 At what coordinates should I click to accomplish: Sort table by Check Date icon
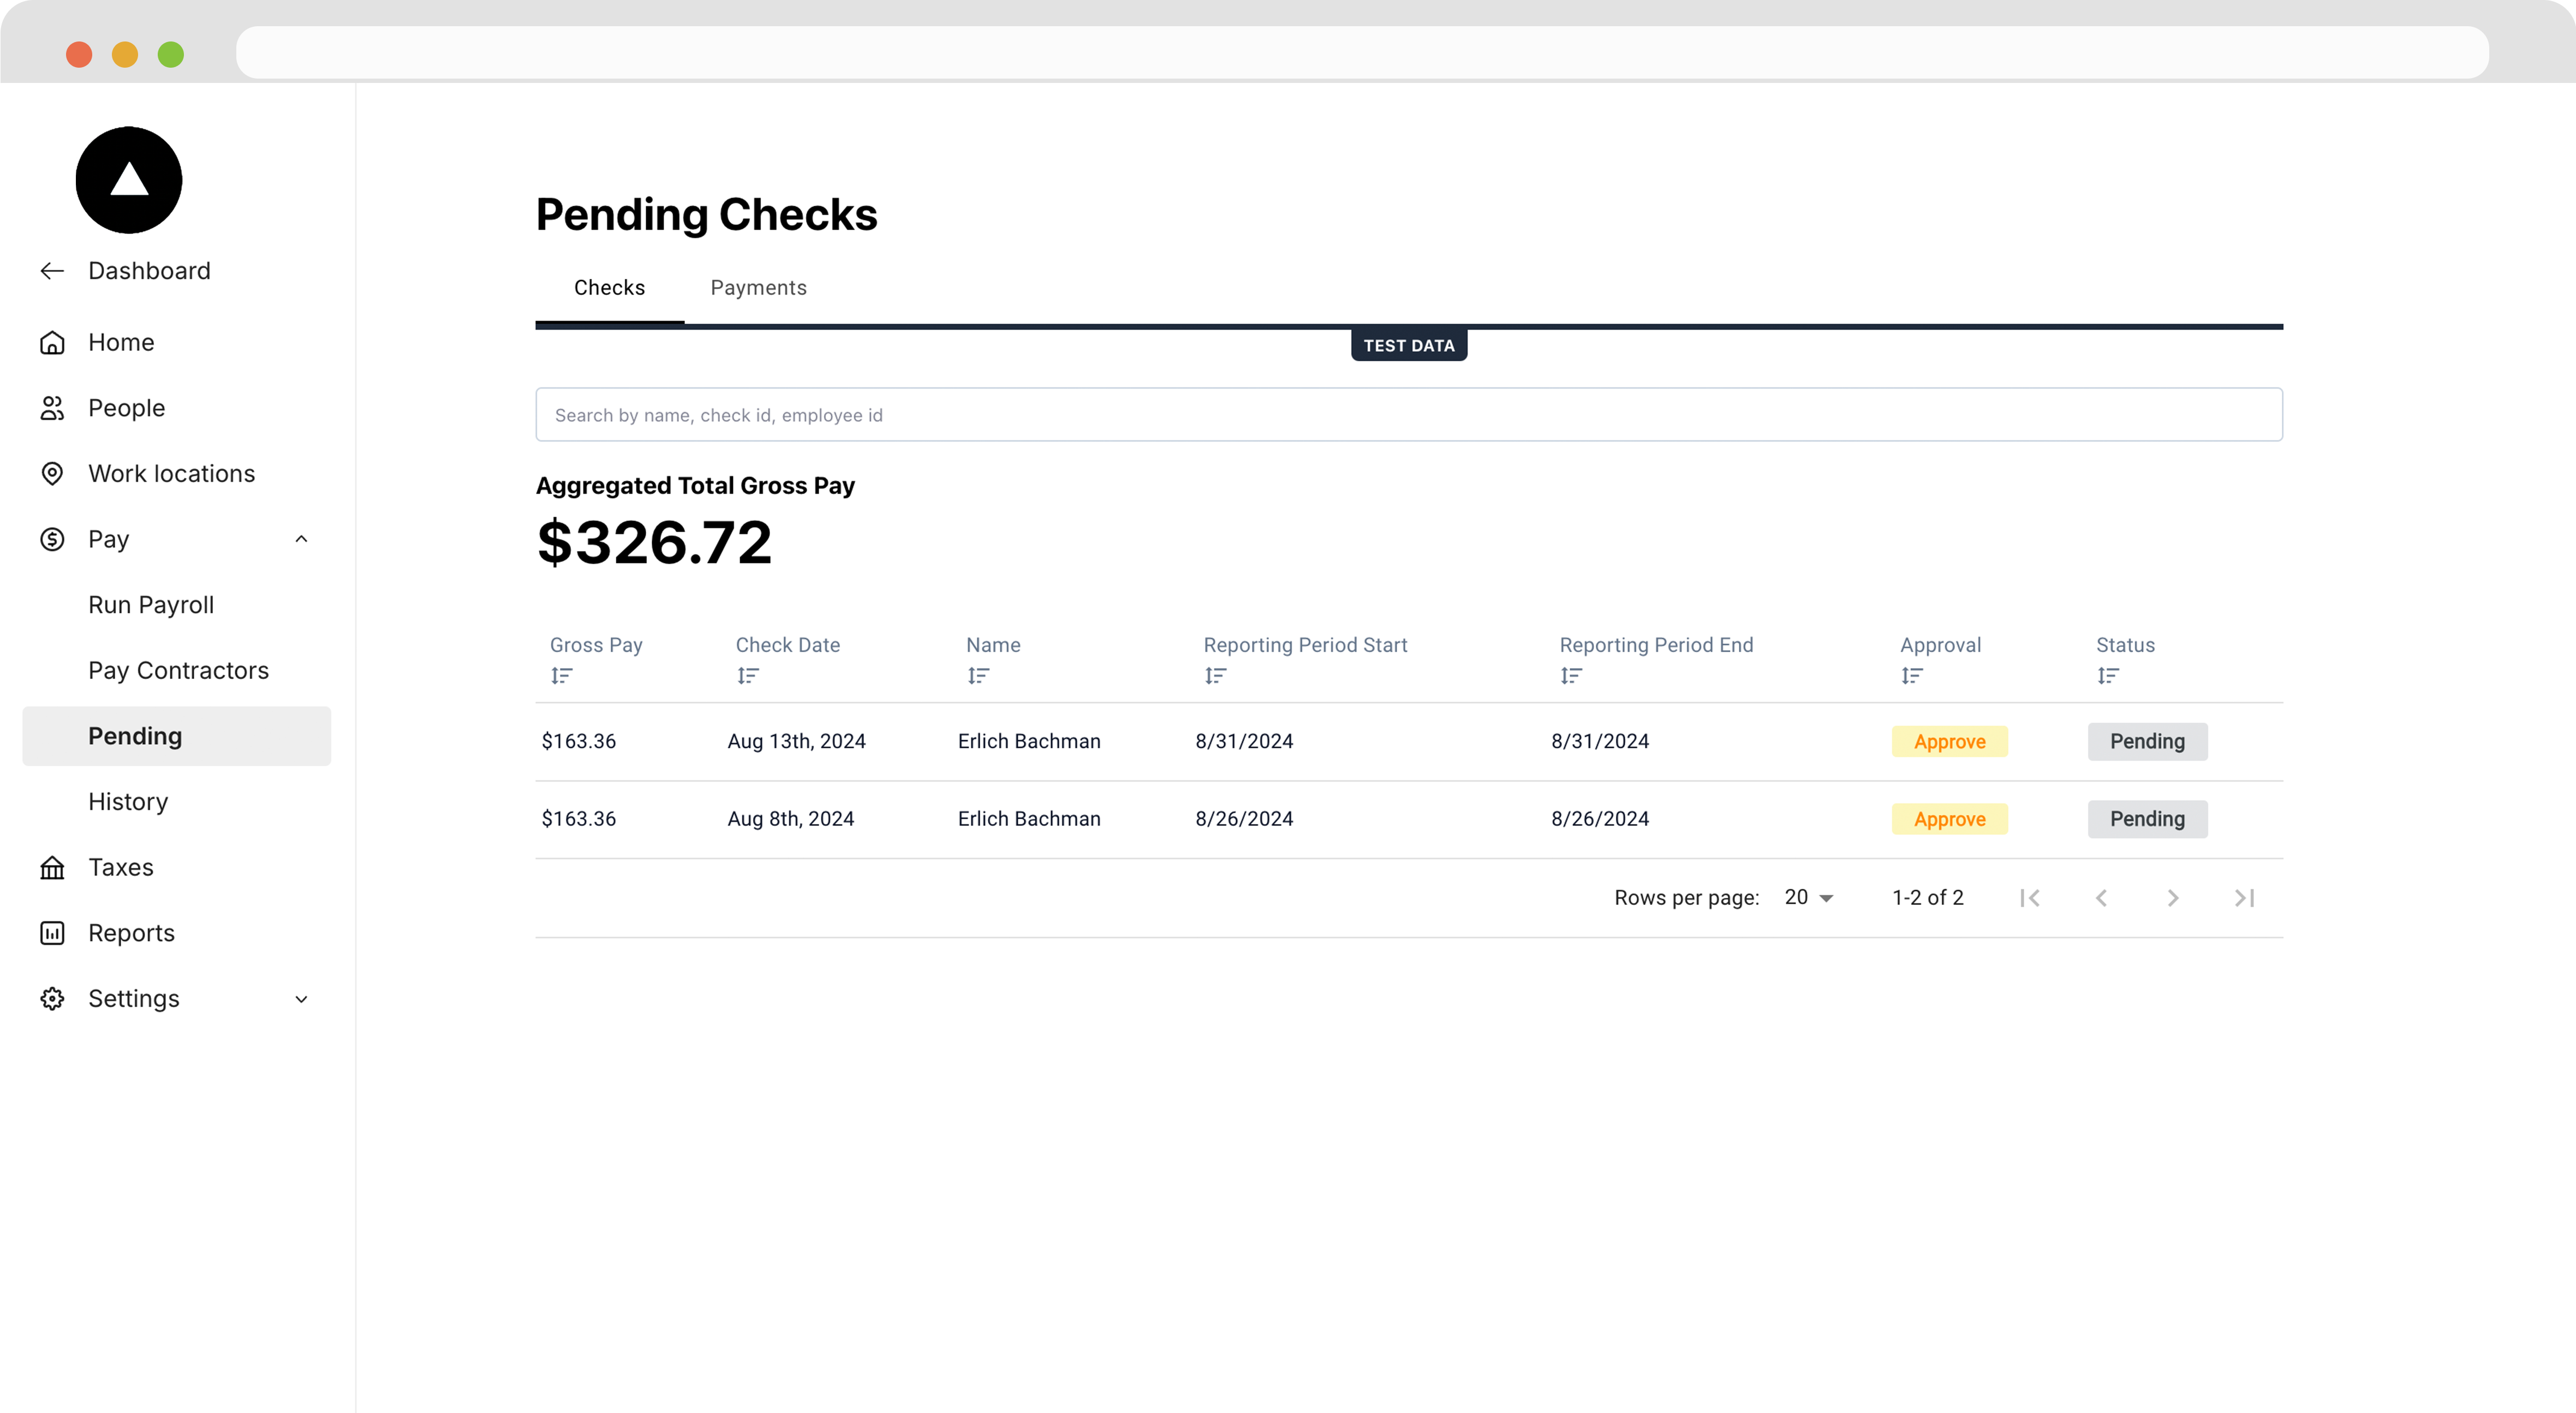pyautogui.click(x=748, y=676)
